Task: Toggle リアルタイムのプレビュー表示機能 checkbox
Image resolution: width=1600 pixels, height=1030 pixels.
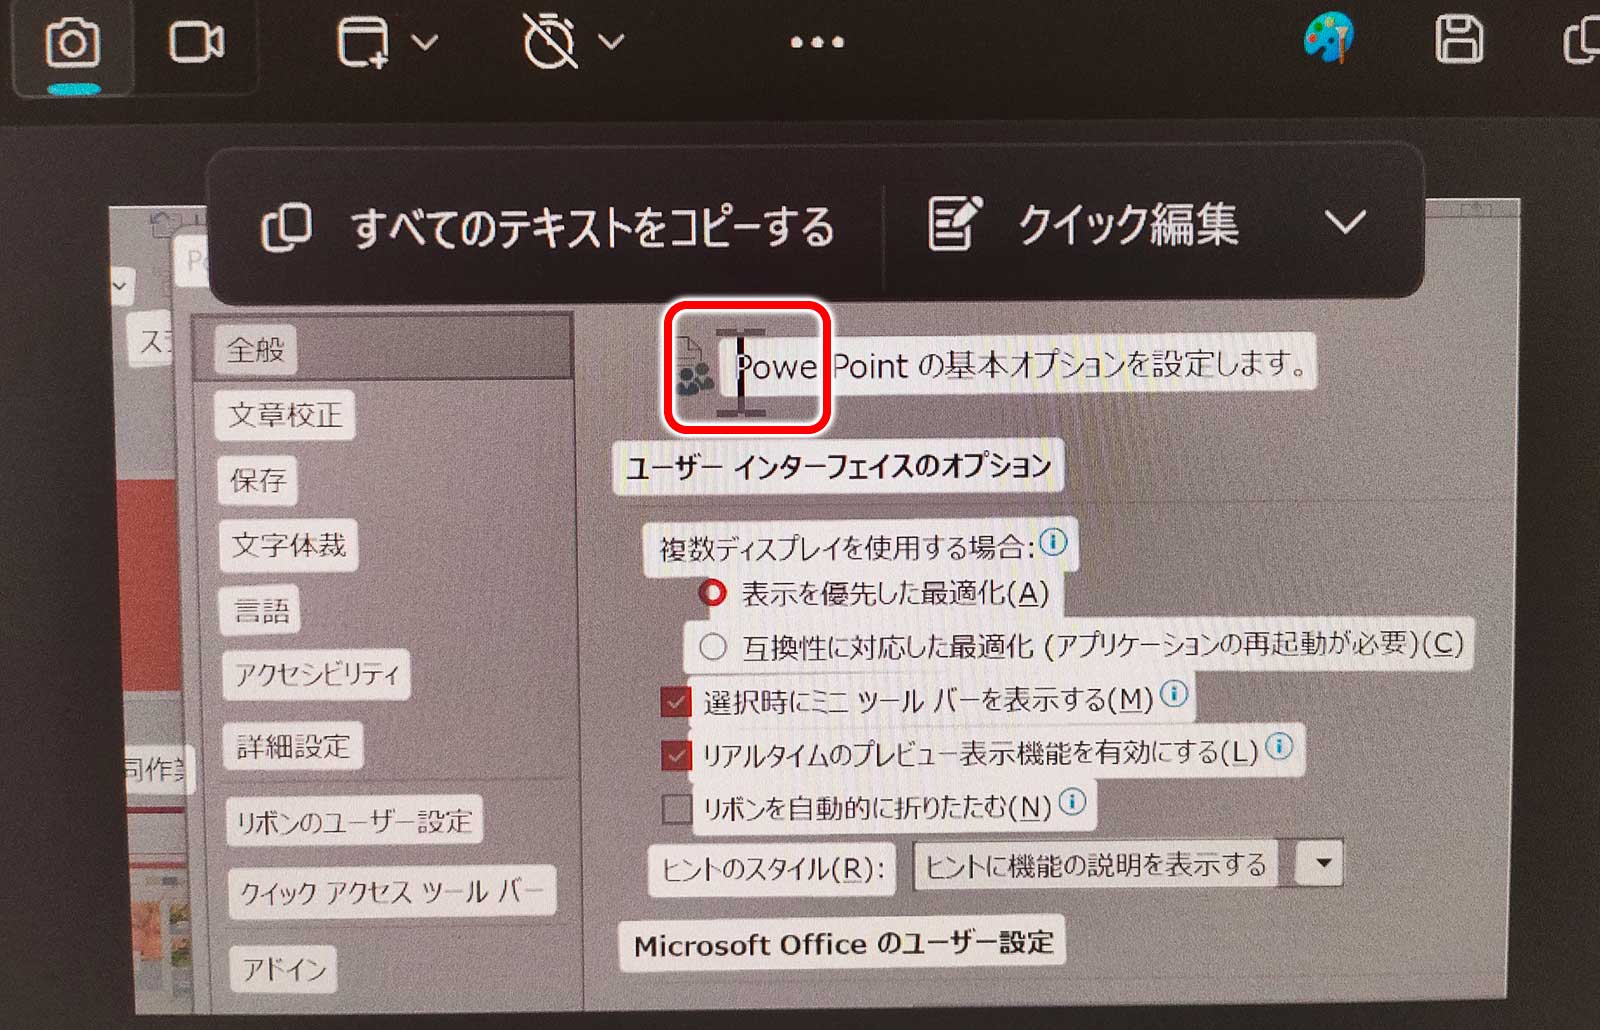Action: pos(677,754)
